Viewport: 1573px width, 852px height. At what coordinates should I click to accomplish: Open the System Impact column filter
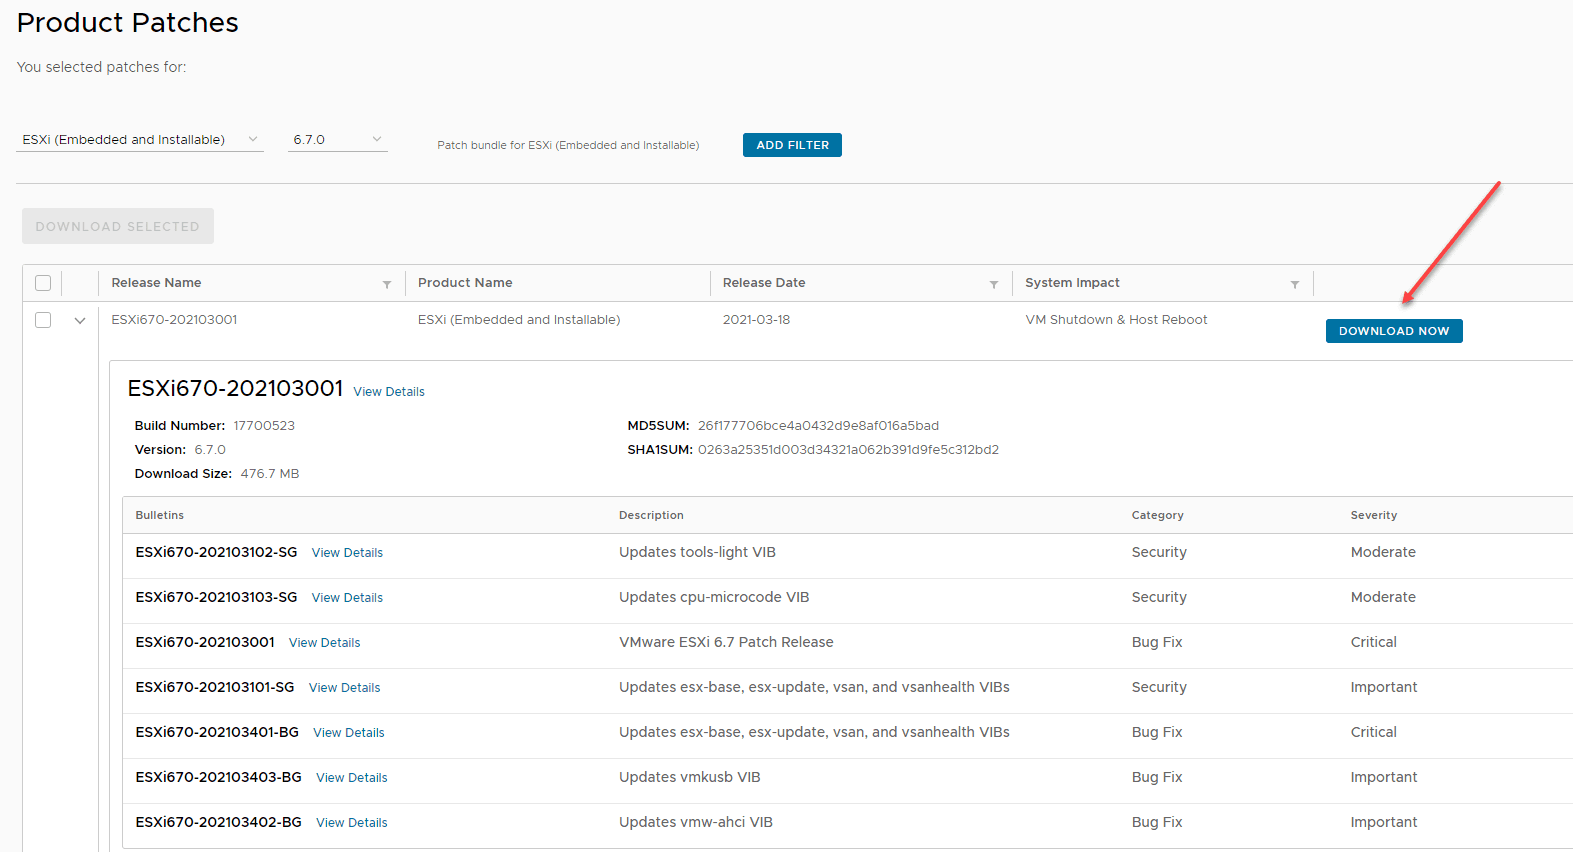1295,285
